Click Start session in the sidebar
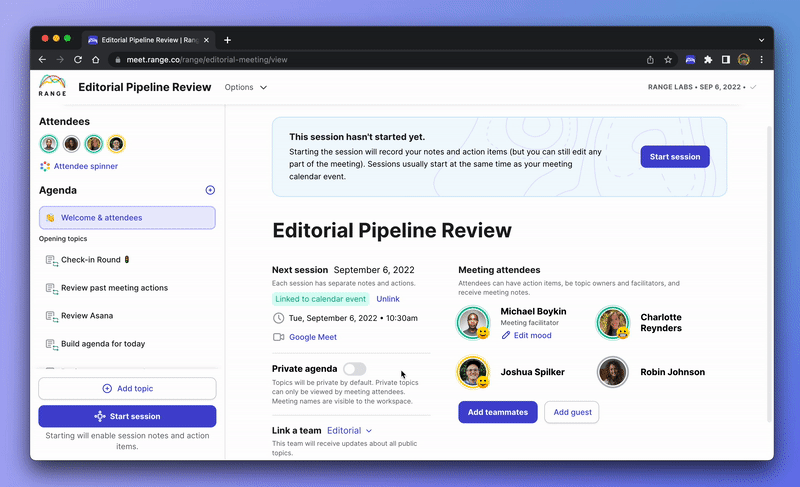Image resolution: width=800 pixels, height=487 pixels. point(127,416)
